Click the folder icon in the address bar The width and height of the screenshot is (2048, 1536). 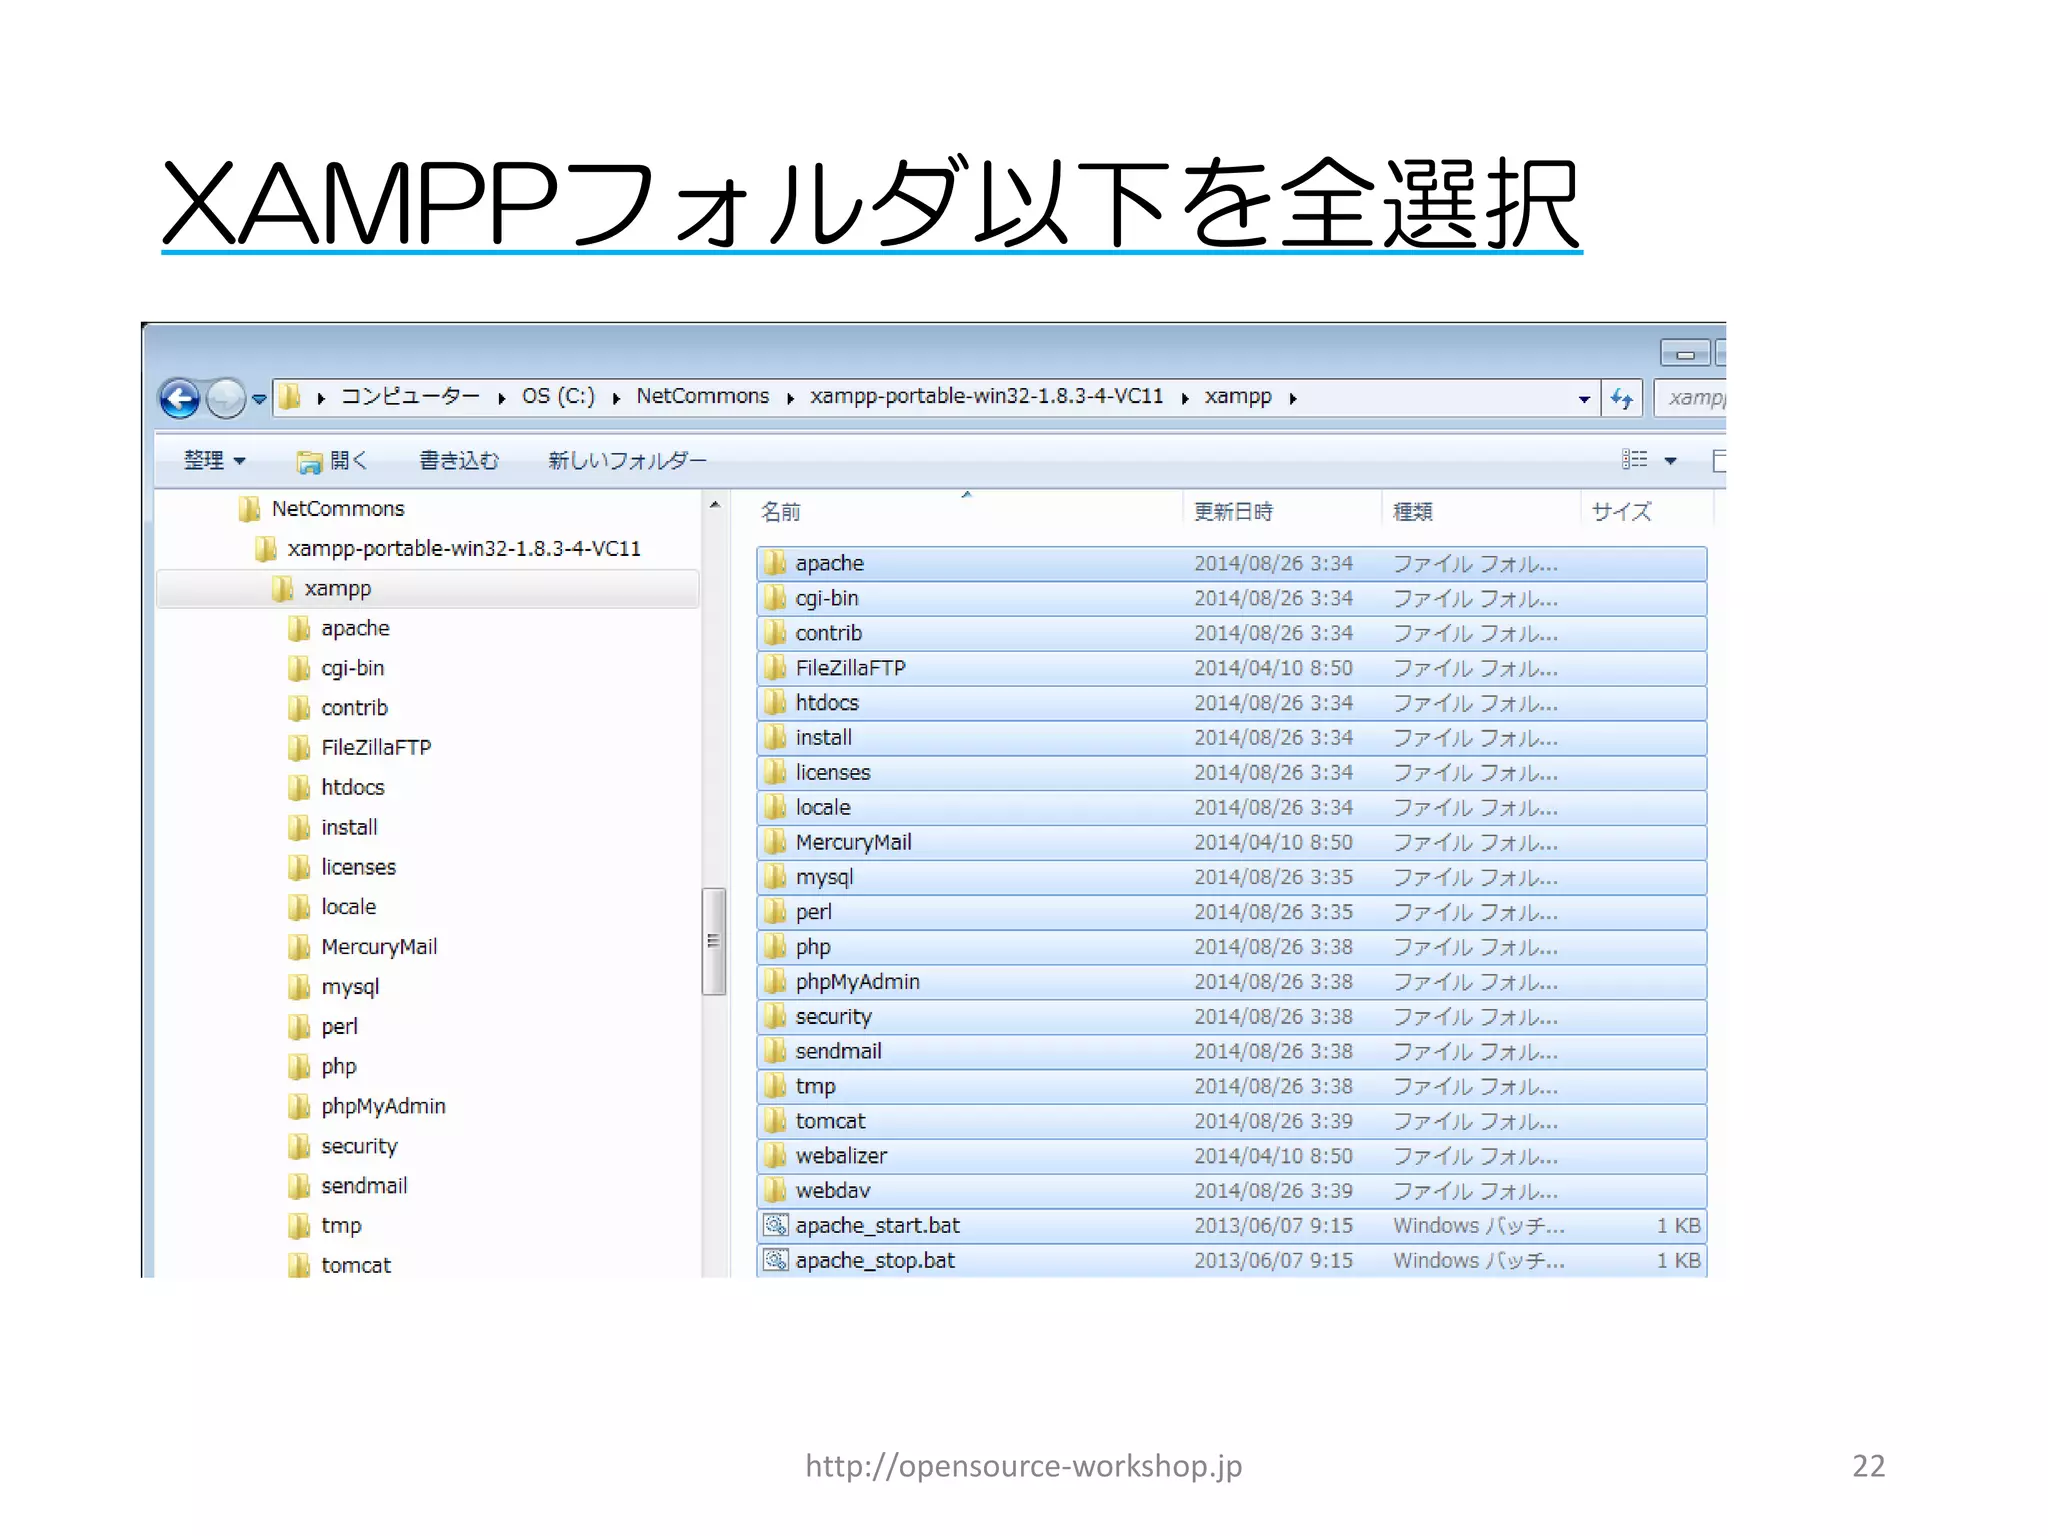pyautogui.click(x=289, y=397)
